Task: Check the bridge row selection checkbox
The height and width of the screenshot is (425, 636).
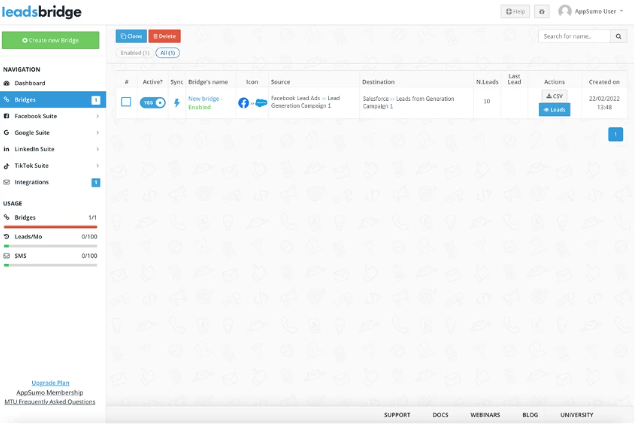Action: coord(126,102)
